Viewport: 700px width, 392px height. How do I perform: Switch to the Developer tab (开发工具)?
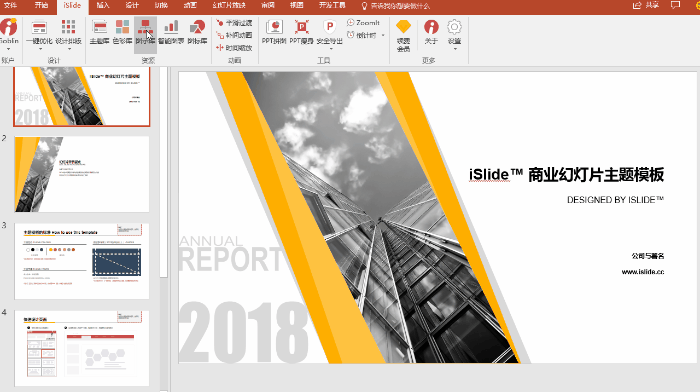click(332, 5)
